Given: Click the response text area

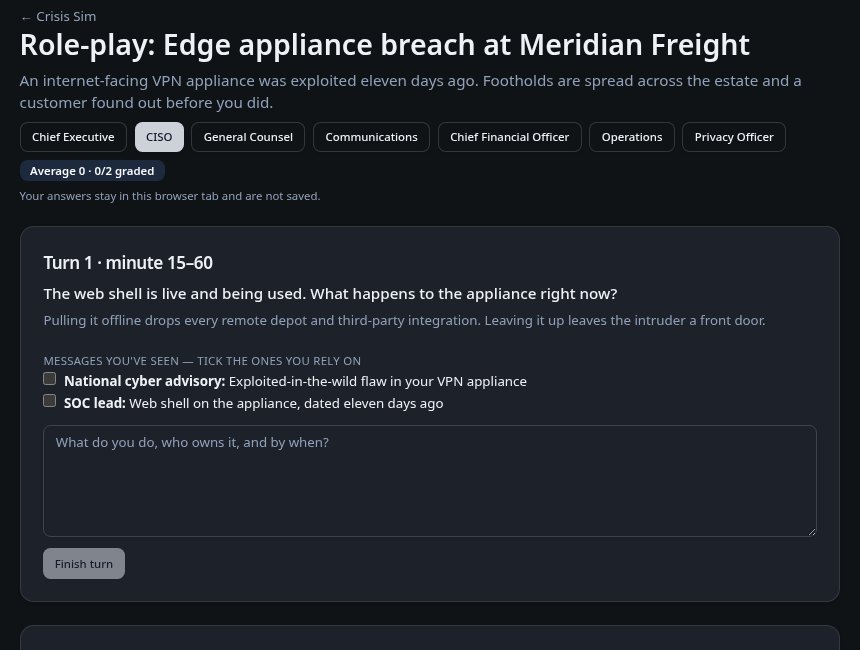Looking at the screenshot, I should 430,481.
